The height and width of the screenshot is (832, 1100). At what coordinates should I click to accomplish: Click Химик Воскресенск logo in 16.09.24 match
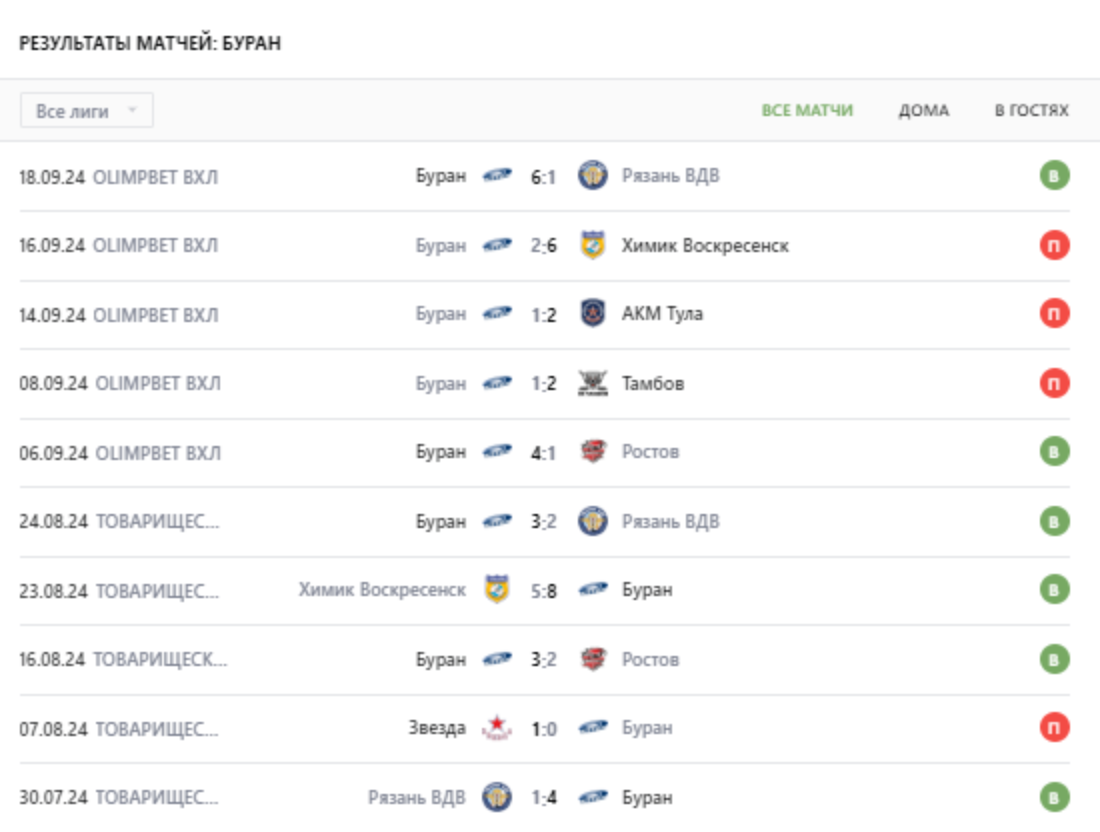(x=593, y=245)
